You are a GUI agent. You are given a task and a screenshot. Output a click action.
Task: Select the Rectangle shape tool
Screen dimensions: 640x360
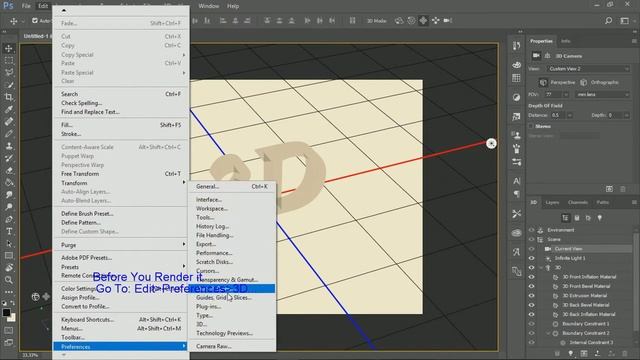coord(9,256)
